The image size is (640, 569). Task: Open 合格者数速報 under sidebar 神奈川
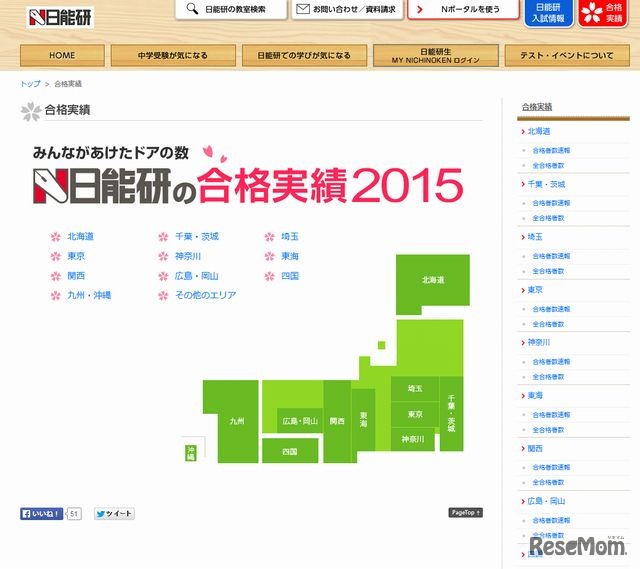(551, 362)
